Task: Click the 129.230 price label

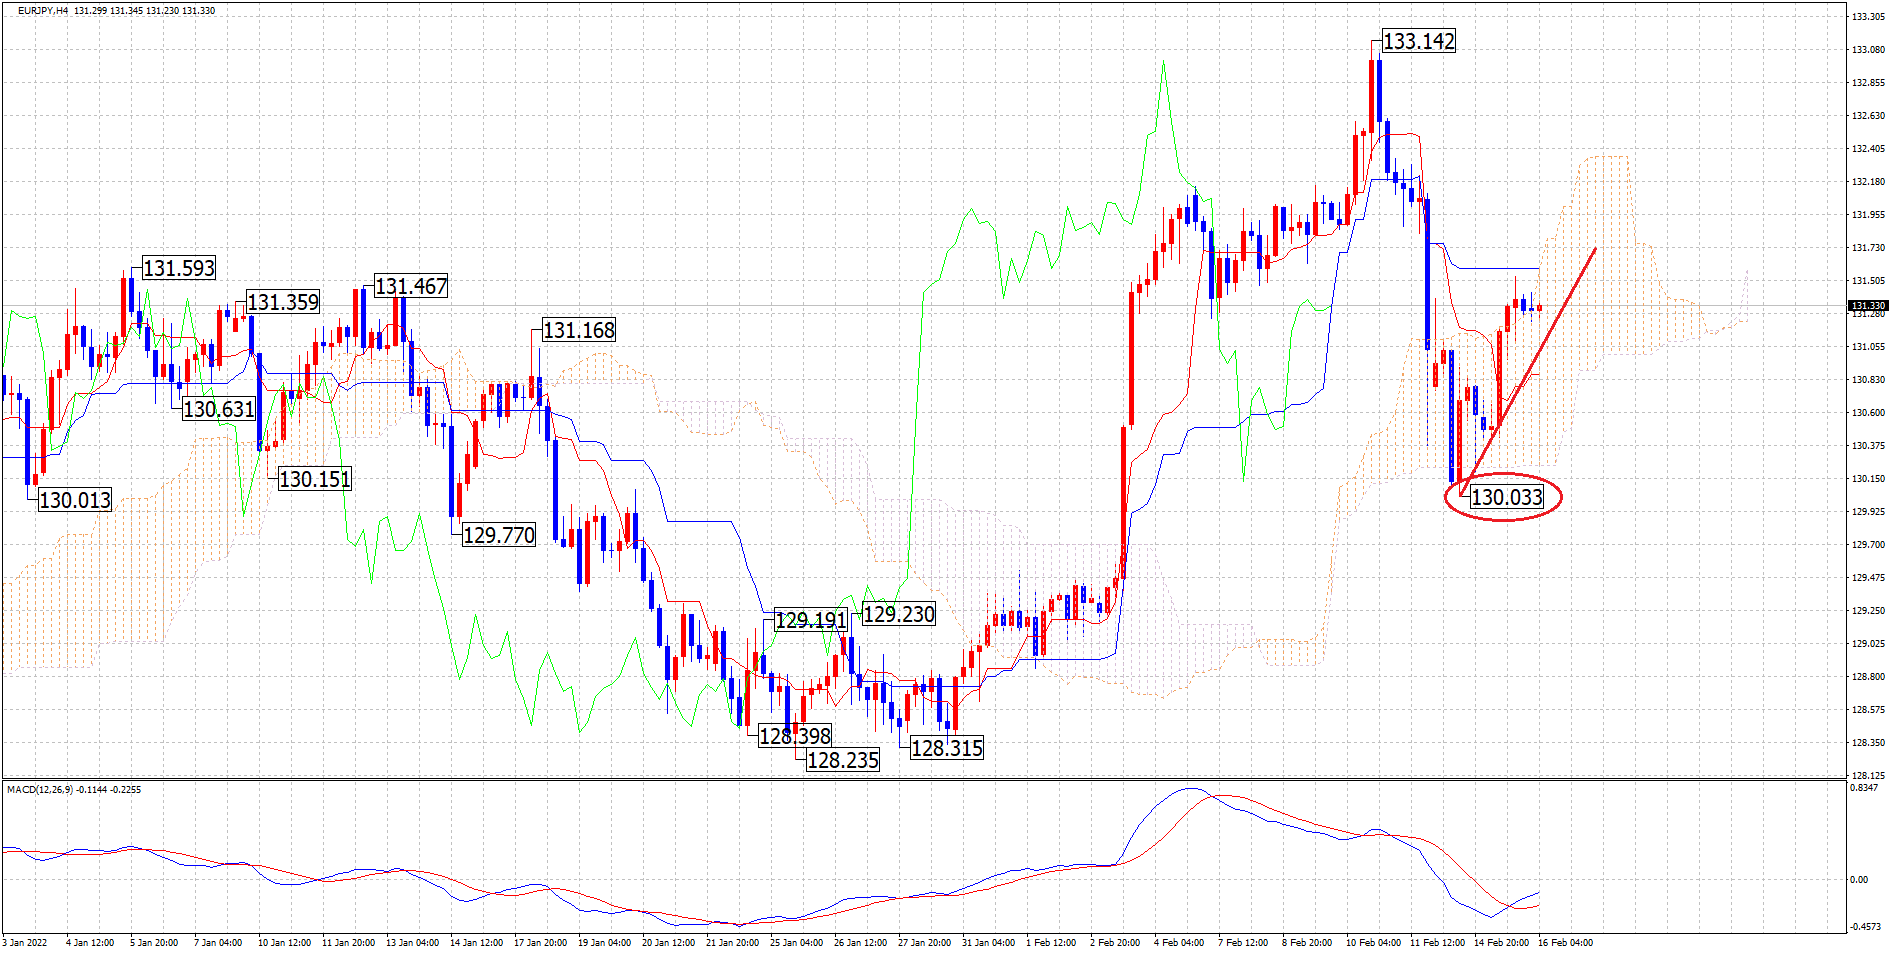Action: click(899, 614)
